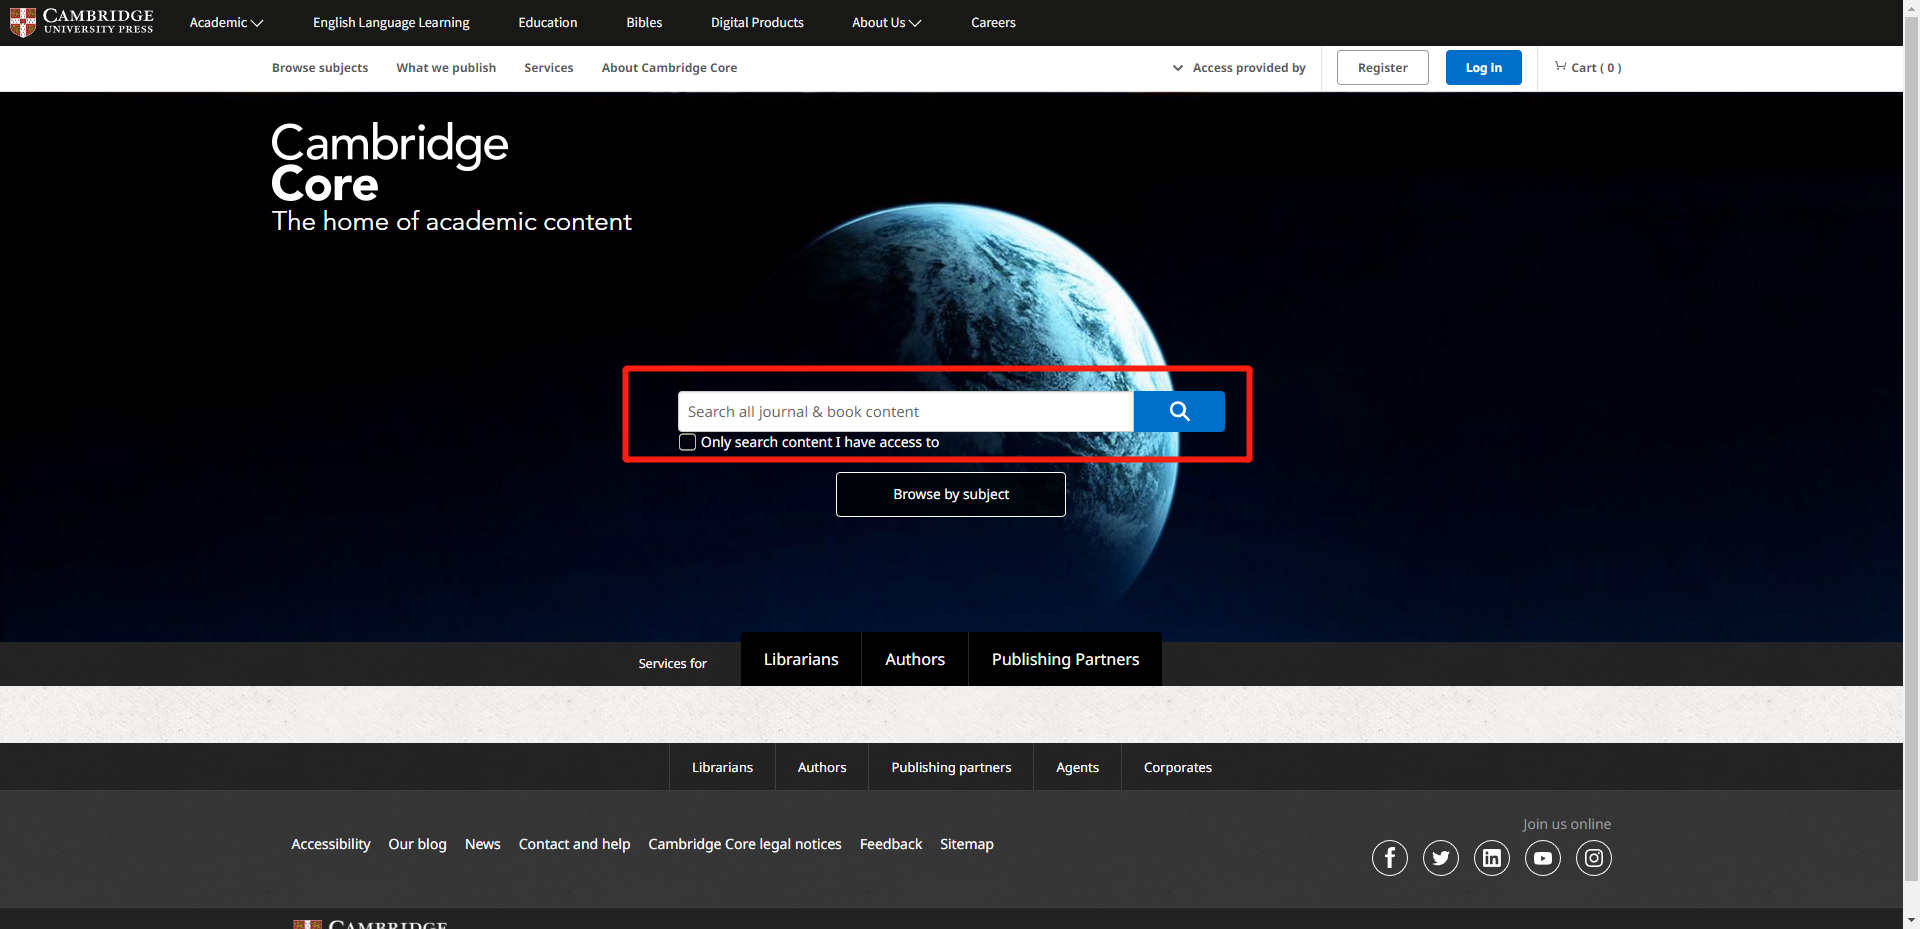Viewport: 1920px width, 929px height.
Task: Click the scrollbar down arrow
Action: 1911,920
